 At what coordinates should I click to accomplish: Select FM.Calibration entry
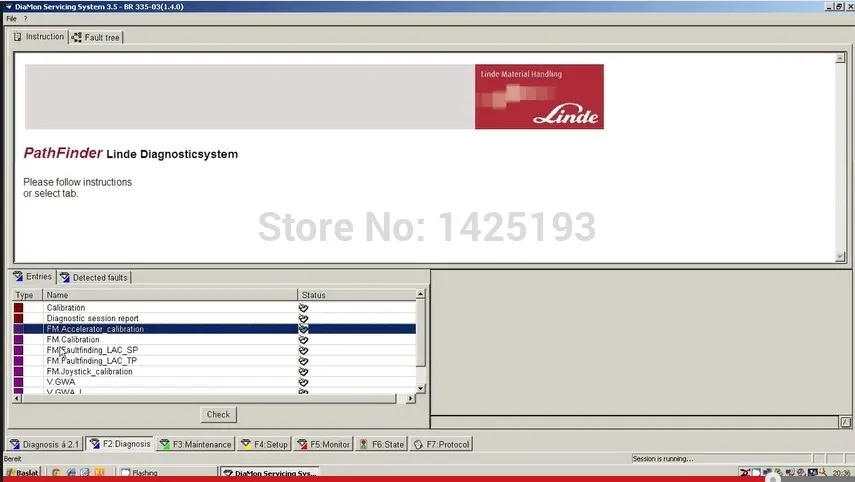[x=214, y=340]
